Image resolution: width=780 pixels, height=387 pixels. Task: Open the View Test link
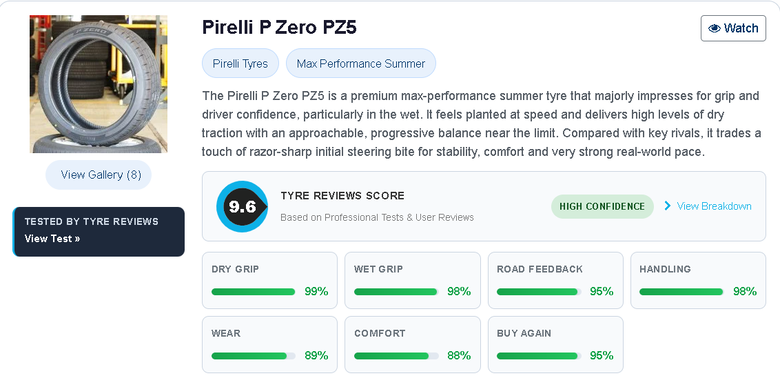52,238
